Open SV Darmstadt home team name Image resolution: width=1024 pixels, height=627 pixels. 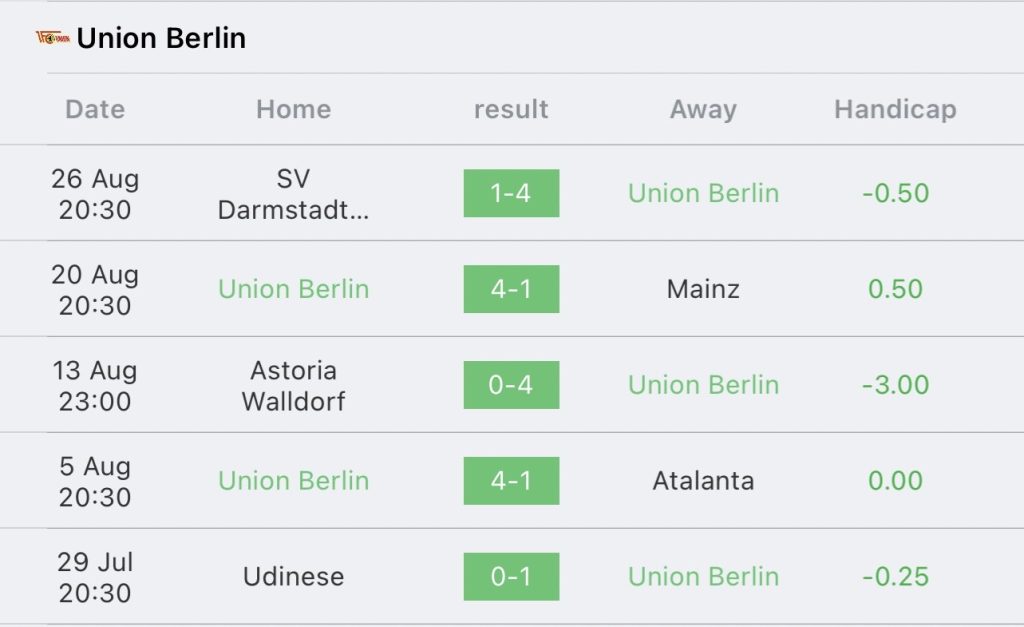pyautogui.click(x=293, y=194)
